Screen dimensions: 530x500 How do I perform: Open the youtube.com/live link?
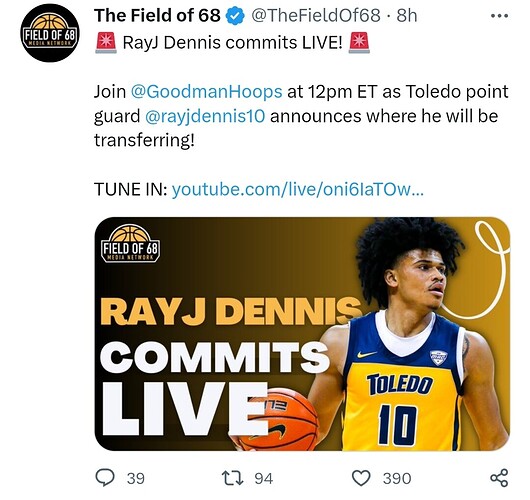pos(297,189)
